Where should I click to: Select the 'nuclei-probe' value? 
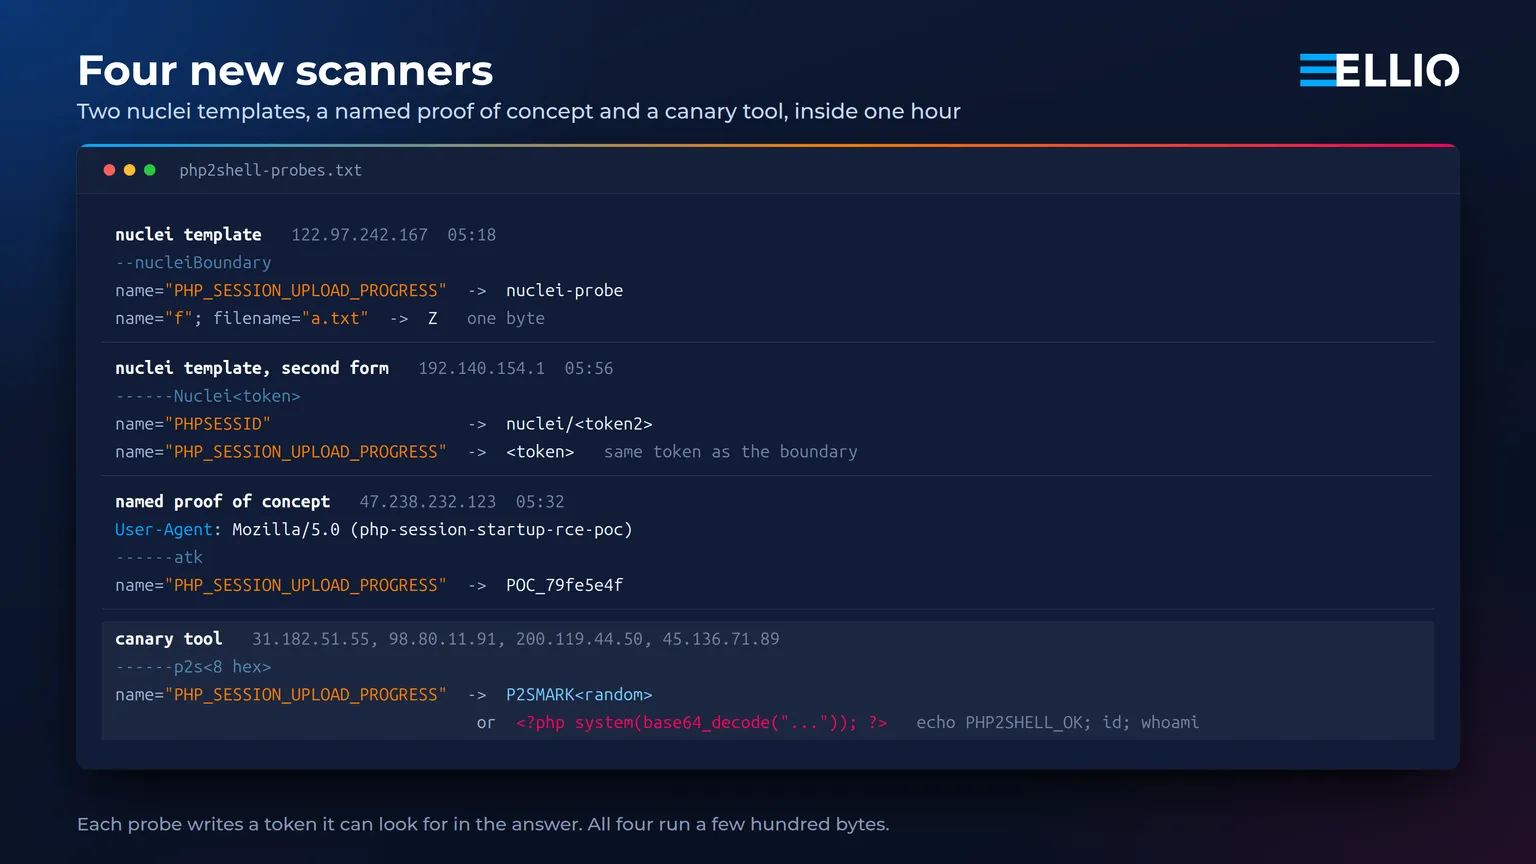coord(564,291)
